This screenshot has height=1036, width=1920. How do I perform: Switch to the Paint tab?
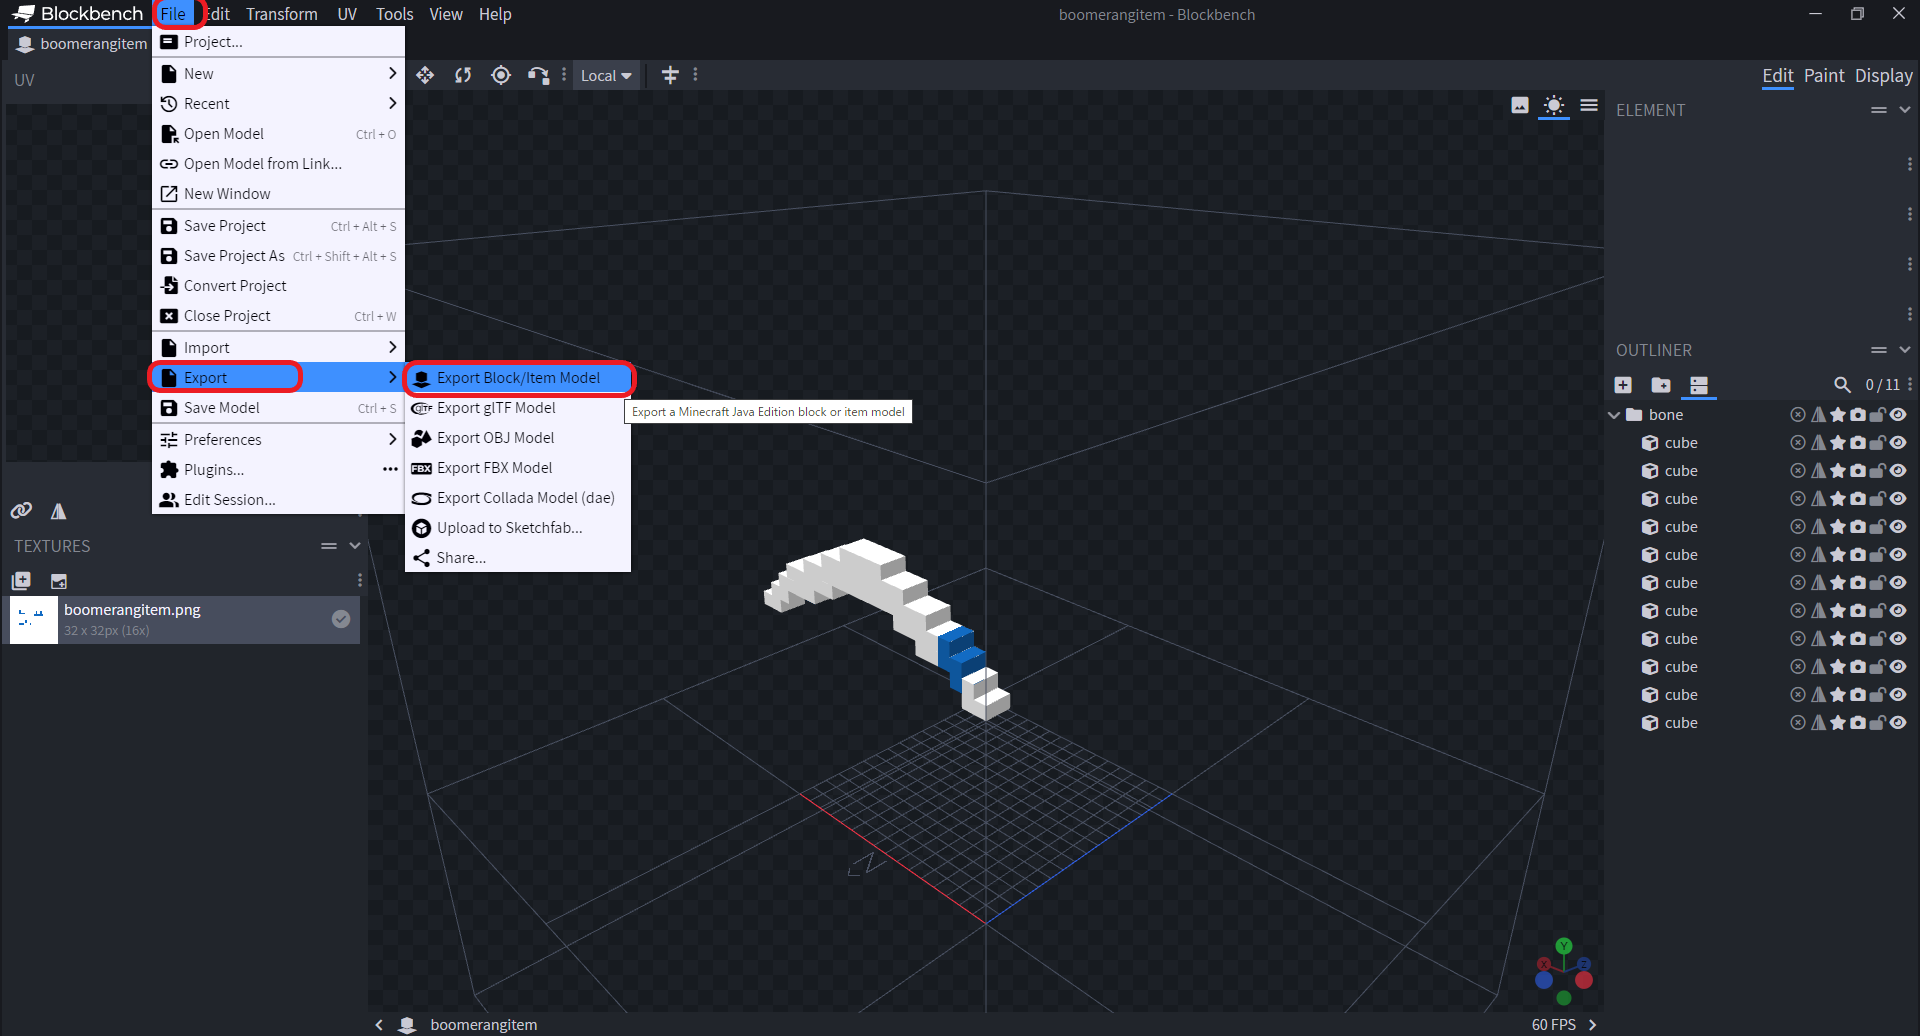click(1824, 75)
